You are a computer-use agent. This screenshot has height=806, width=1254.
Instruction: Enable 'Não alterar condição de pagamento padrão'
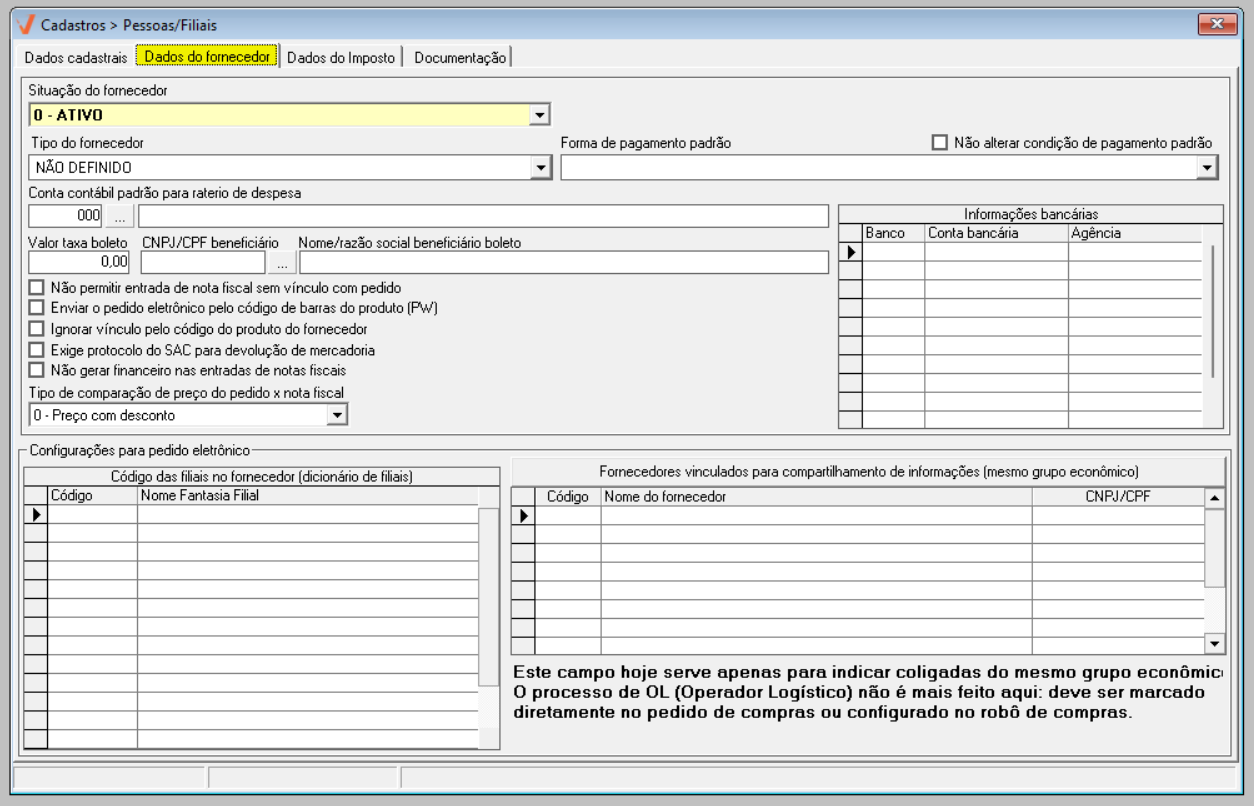(x=939, y=143)
